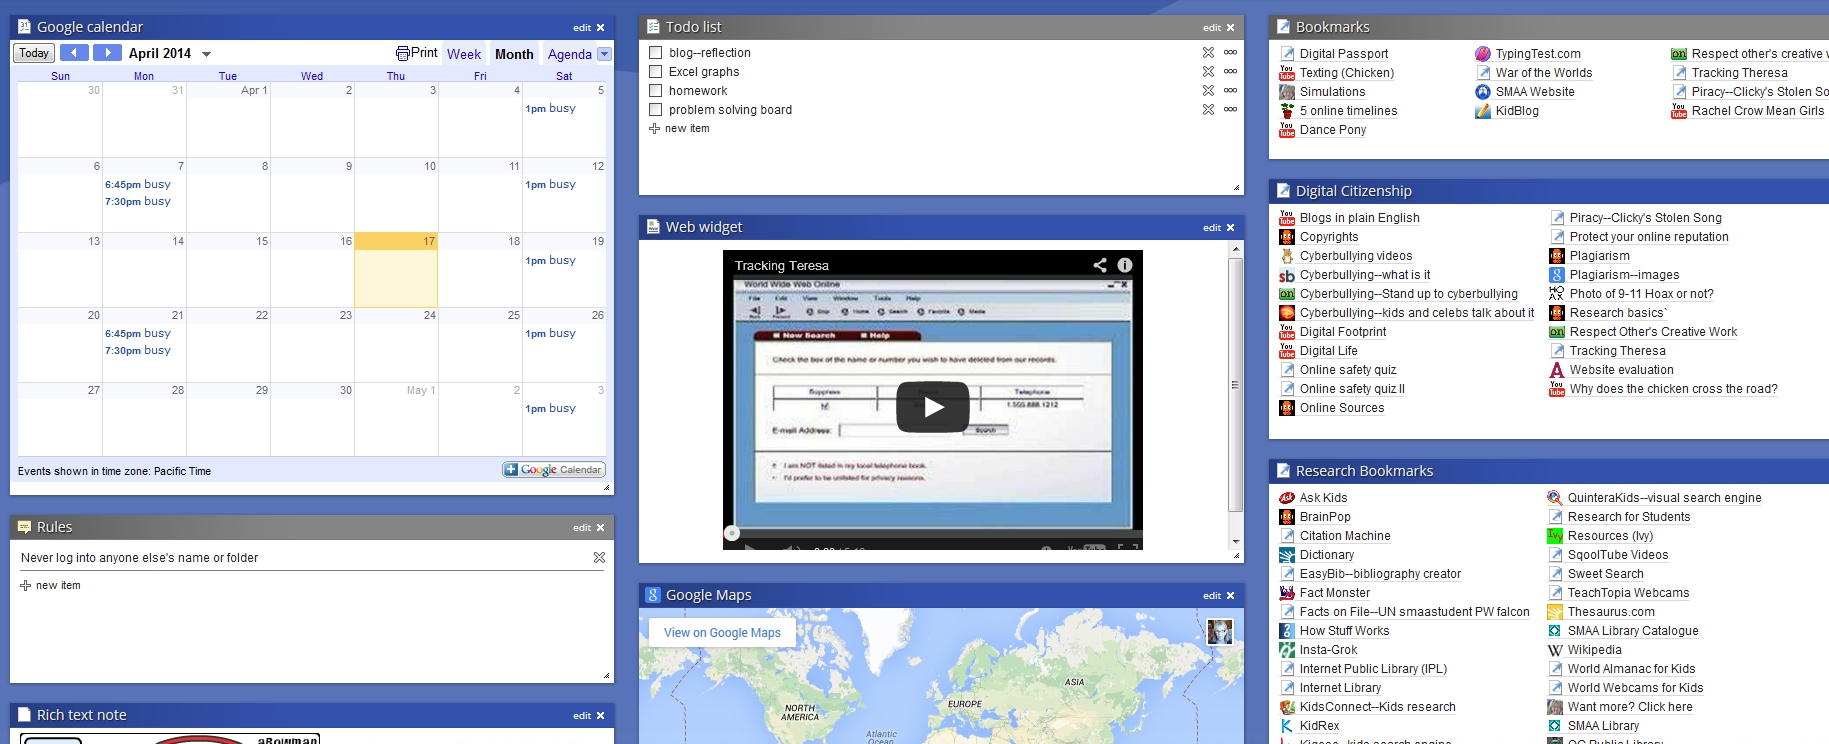Open the Plagiarism--images link

click(x=1624, y=275)
